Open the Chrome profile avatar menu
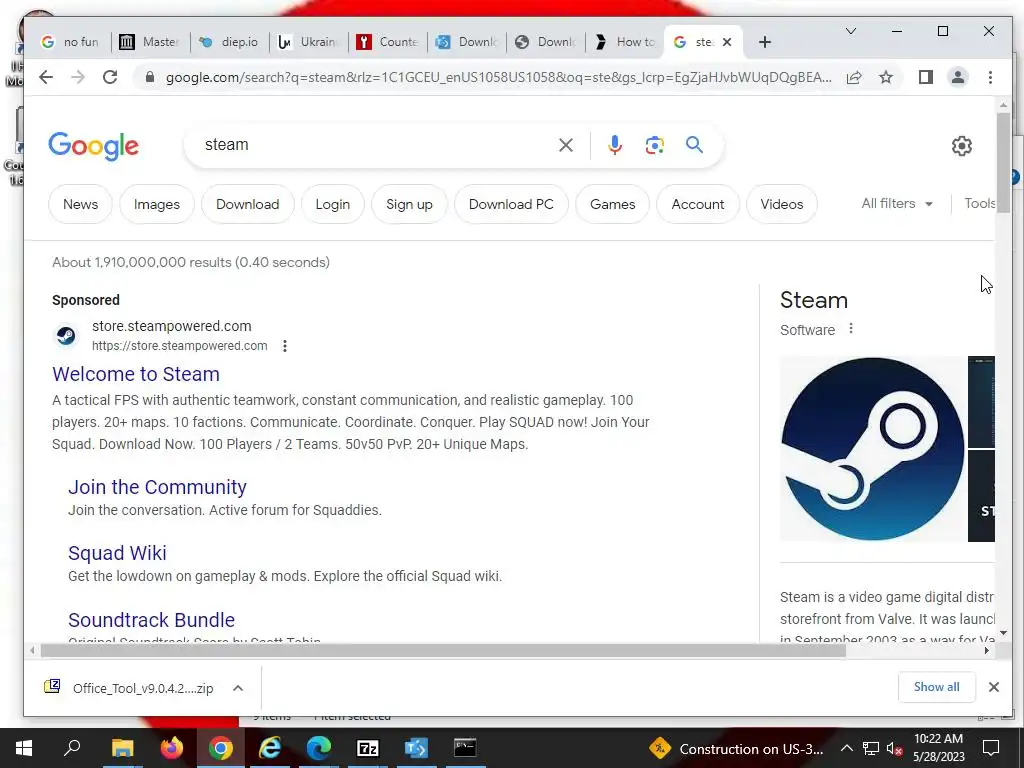Screen dimensions: 1024x768 point(958,77)
